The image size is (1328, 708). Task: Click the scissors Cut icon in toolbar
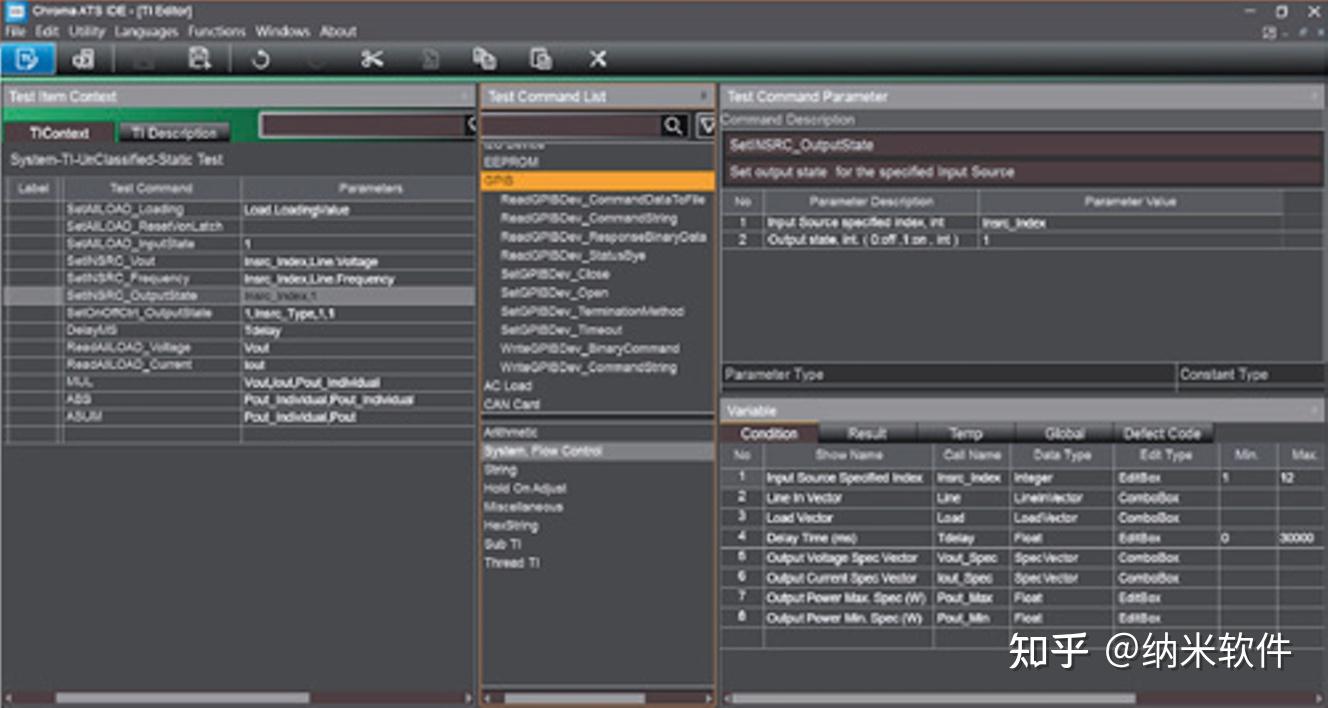point(372,59)
